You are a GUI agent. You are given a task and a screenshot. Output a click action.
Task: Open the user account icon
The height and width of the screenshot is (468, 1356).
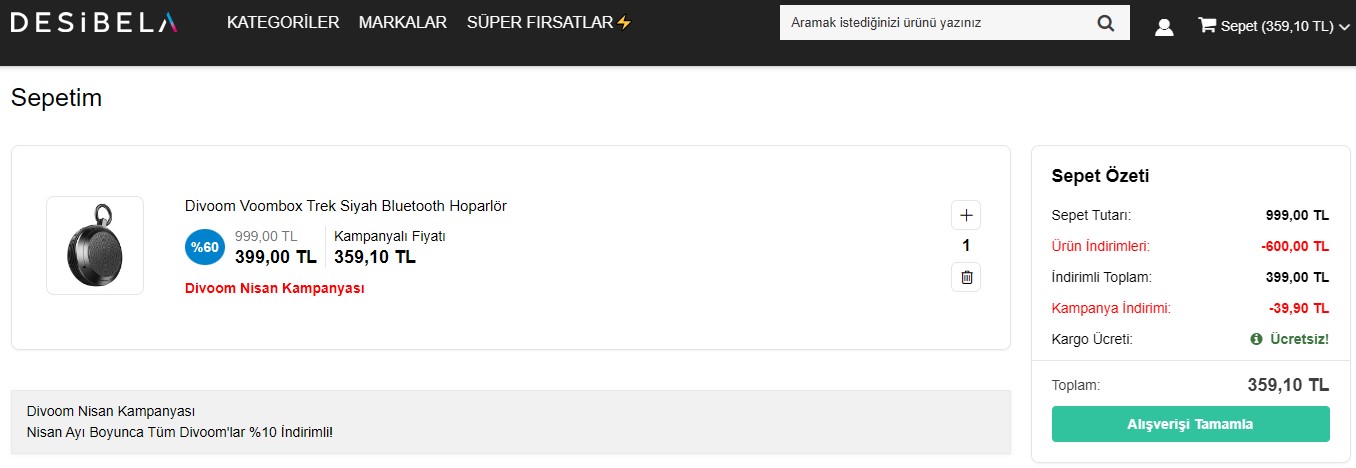(1164, 27)
